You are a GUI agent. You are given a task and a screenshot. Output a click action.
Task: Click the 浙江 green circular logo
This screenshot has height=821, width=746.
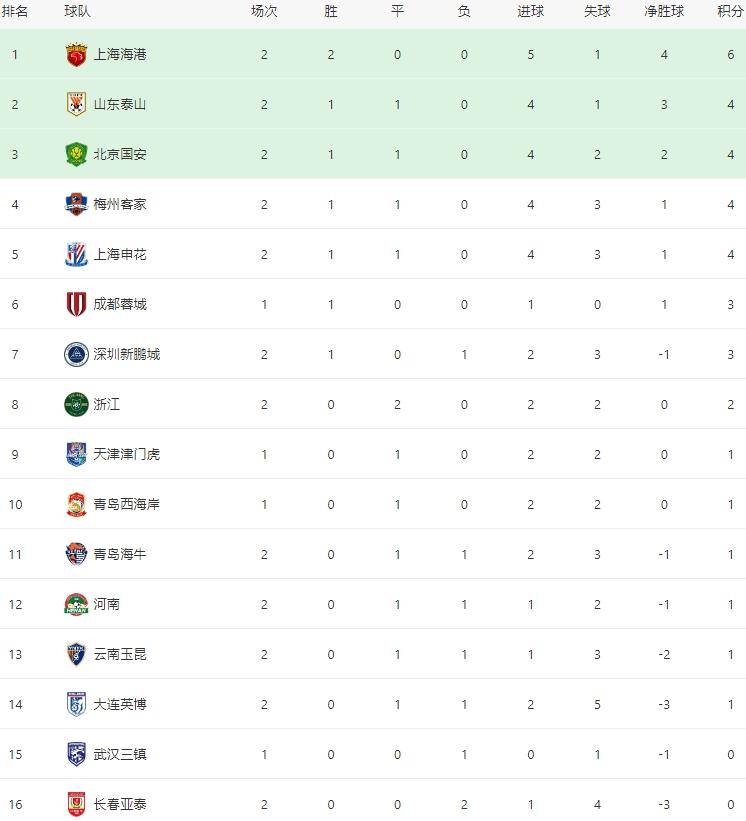tap(76, 404)
